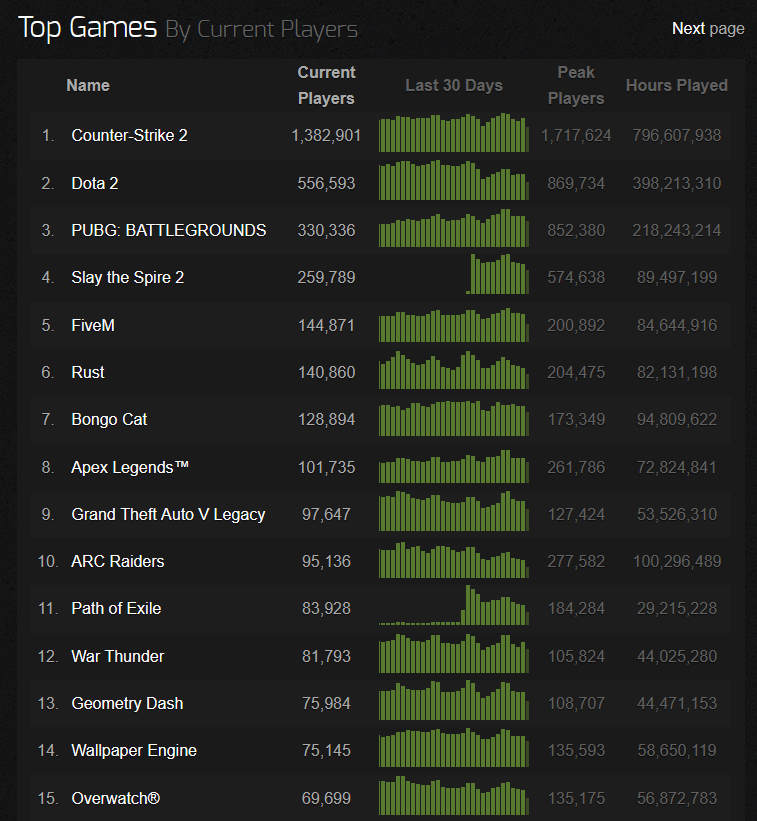Open Path of Exile details
The height and width of the screenshot is (821, 757).
[116, 608]
